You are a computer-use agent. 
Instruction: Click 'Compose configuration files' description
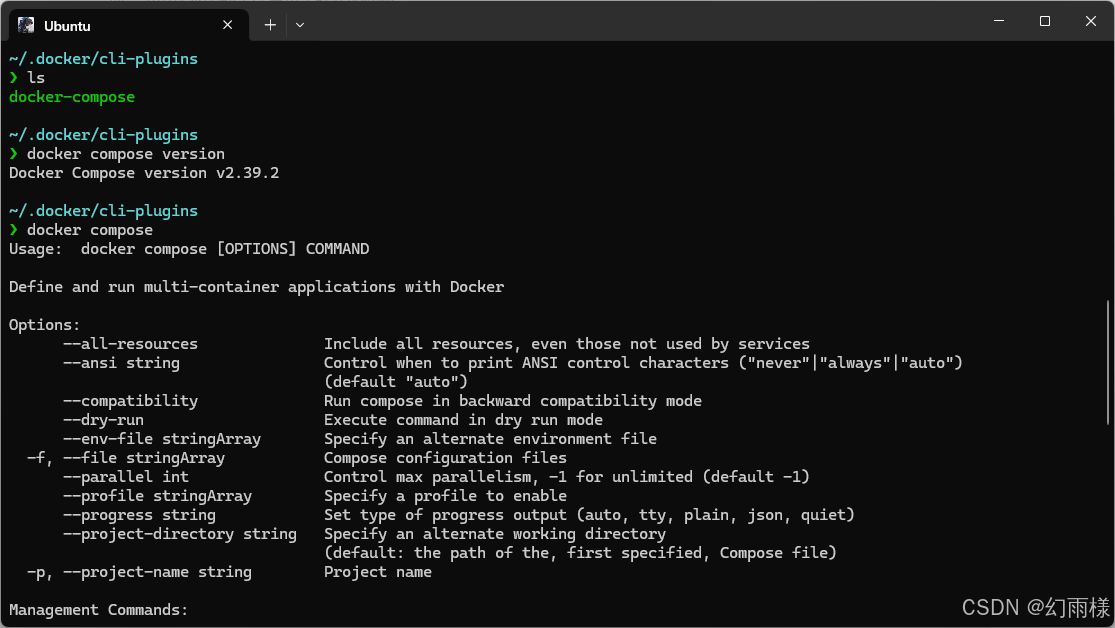446,458
